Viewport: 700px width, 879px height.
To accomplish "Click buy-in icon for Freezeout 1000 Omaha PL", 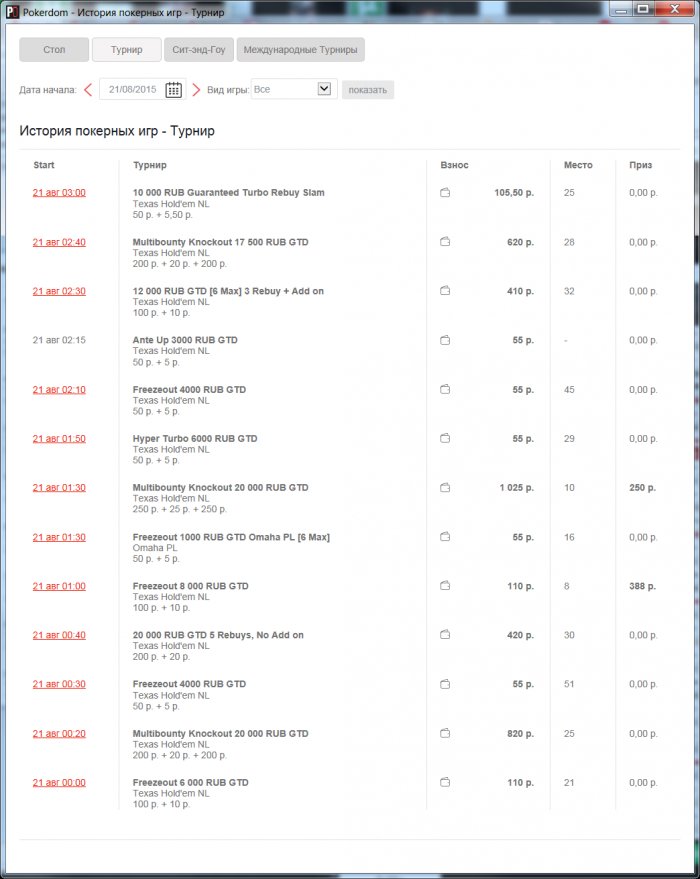I will pos(445,537).
